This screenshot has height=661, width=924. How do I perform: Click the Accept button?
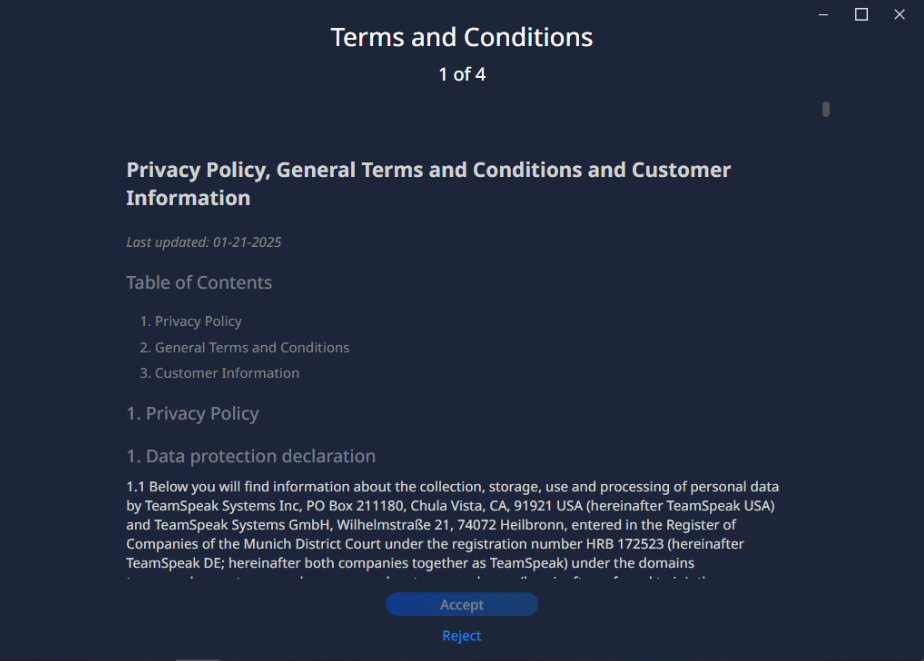[x=461, y=604]
